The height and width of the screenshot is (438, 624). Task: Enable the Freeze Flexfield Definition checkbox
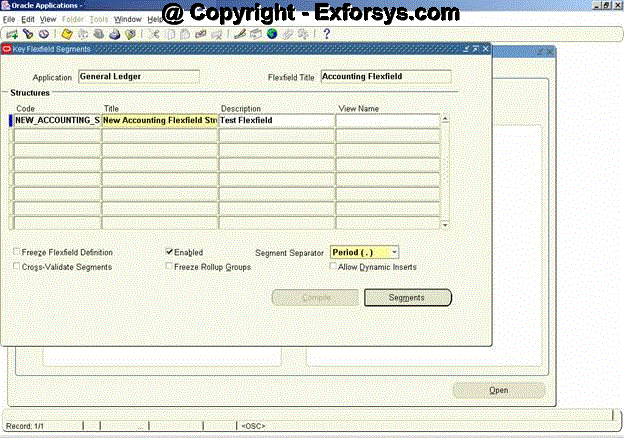click(16, 253)
